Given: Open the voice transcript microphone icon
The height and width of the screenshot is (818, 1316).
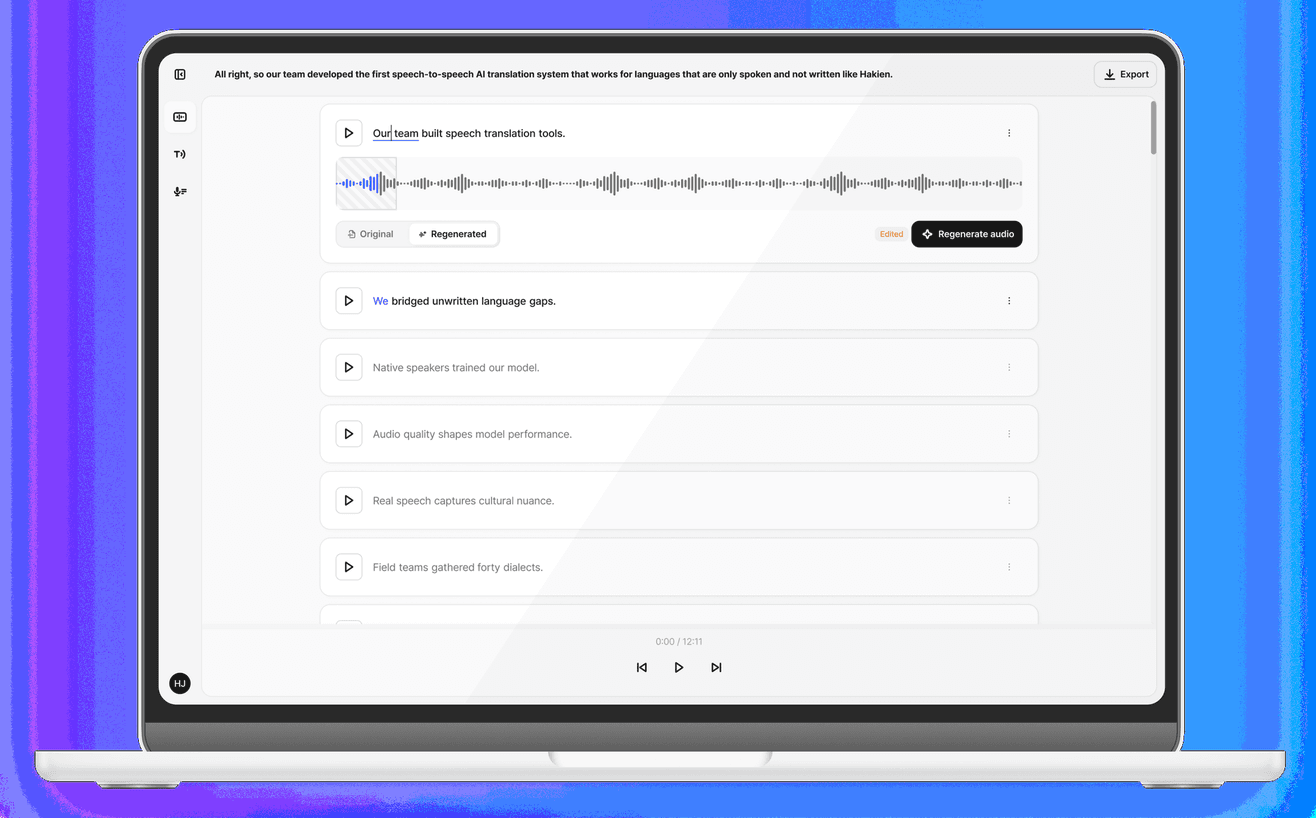Looking at the screenshot, I should (180, 191).
